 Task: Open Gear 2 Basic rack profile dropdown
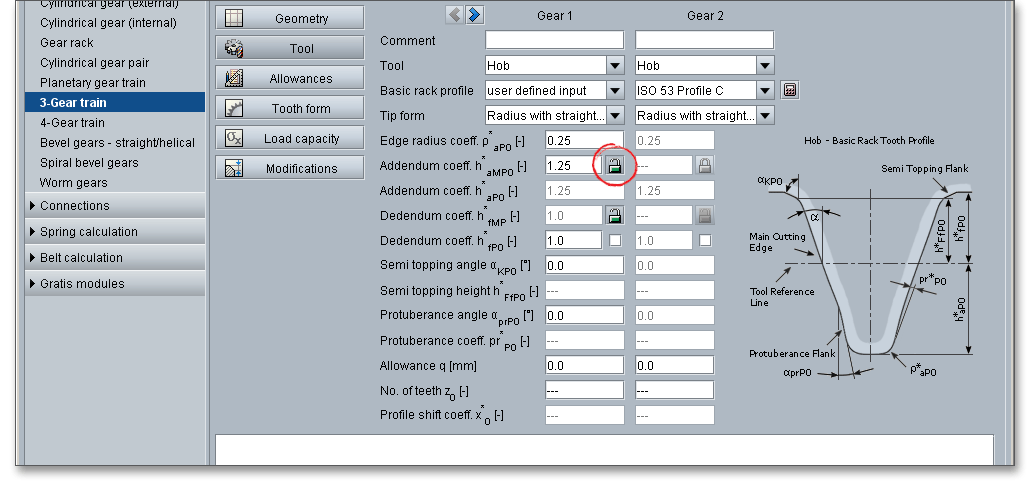pos(765,90)
